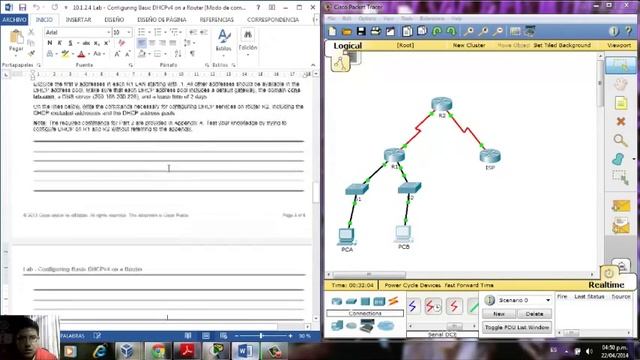640x360 pixels.
Task: Click New scenario button
Action: 499,314
